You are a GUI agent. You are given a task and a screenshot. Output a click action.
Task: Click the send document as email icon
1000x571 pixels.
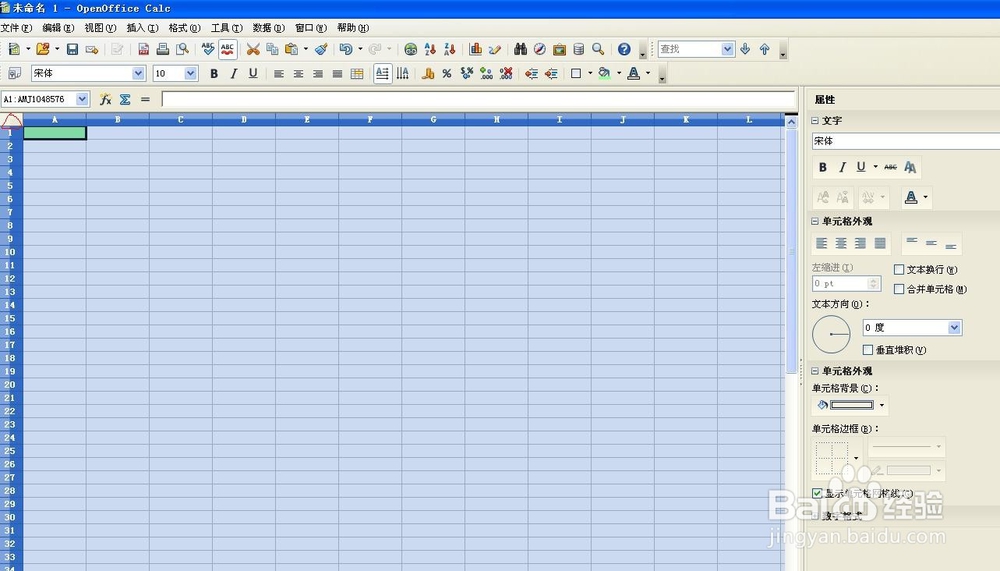click(92, 49)
